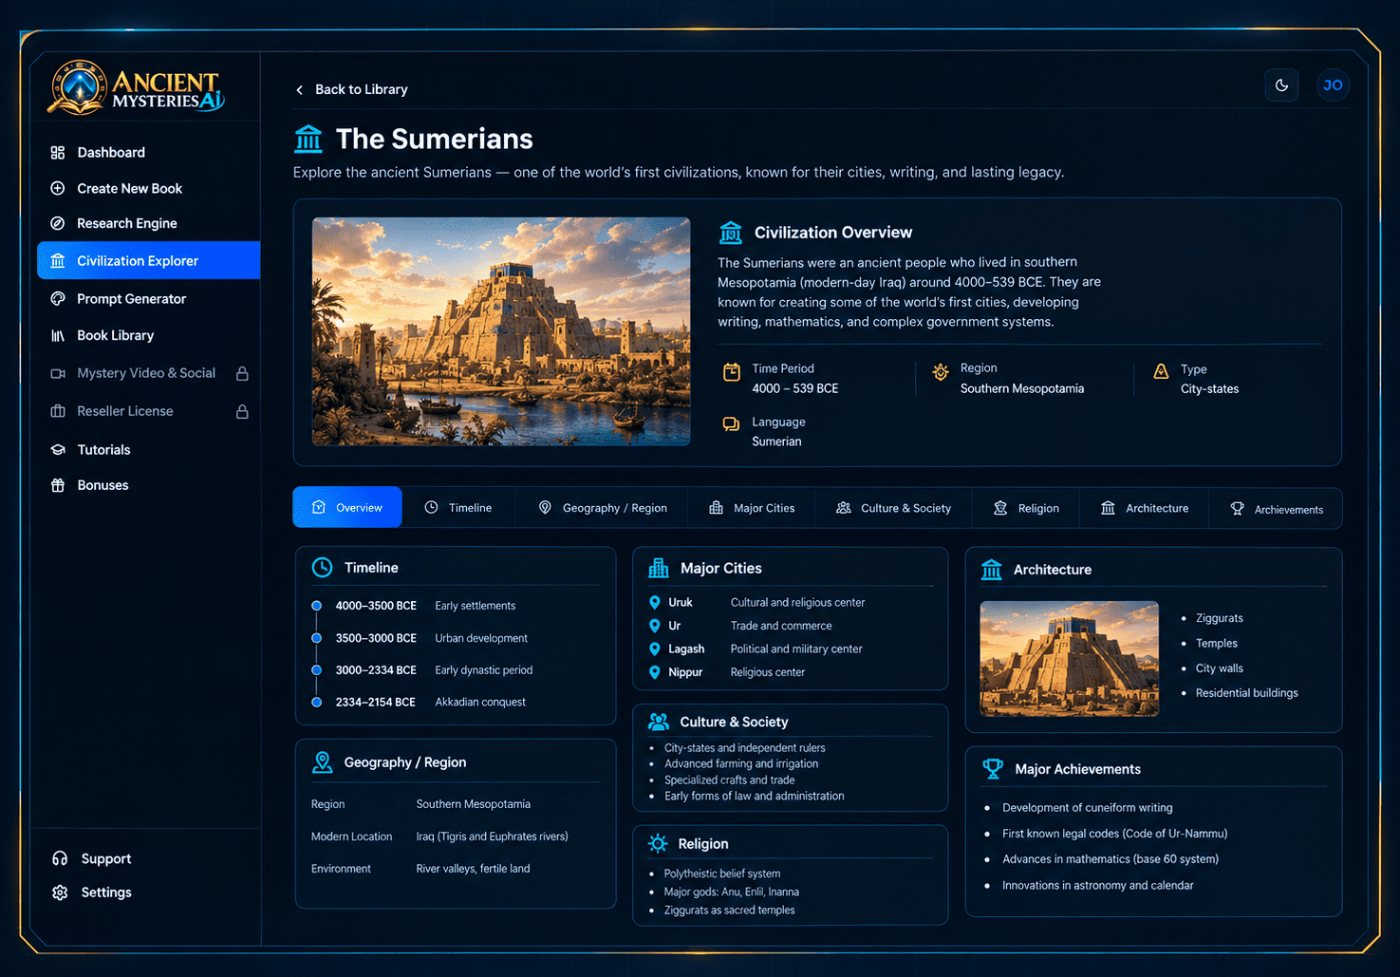Click the Dashboard grid icon

coord(58,153)
